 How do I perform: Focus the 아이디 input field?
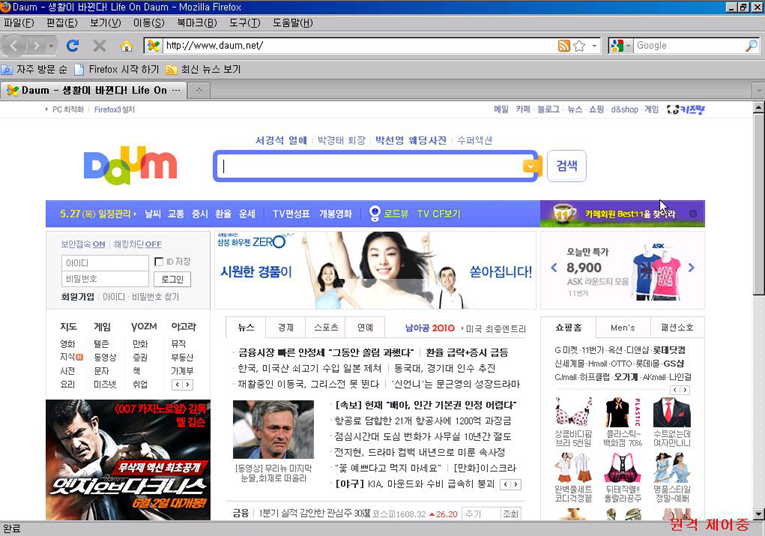point(105,263)
